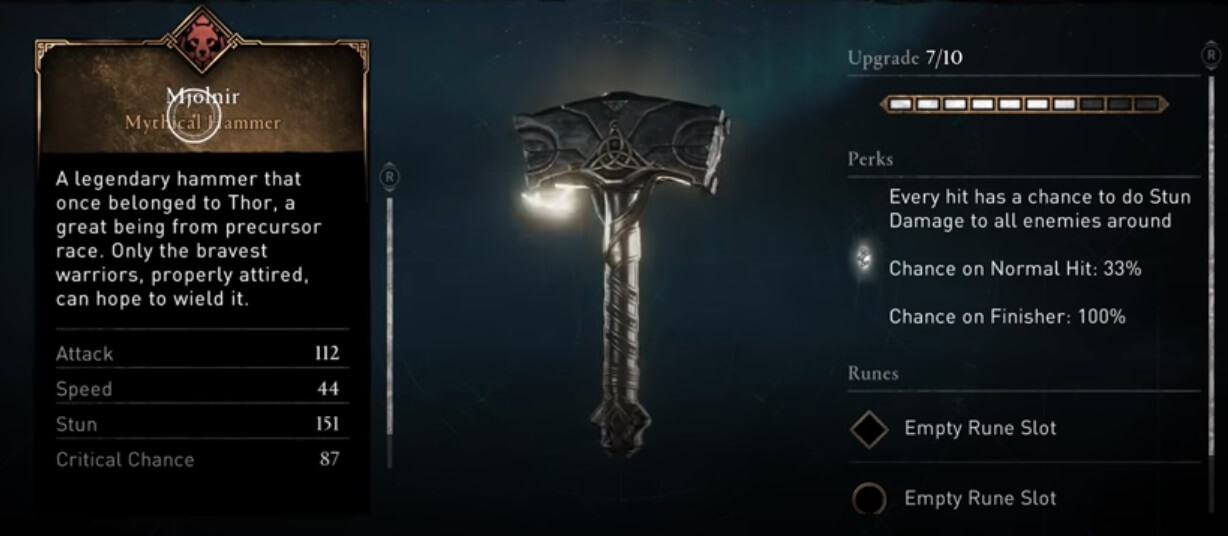Click the upgrade level progress bar

1025,104
